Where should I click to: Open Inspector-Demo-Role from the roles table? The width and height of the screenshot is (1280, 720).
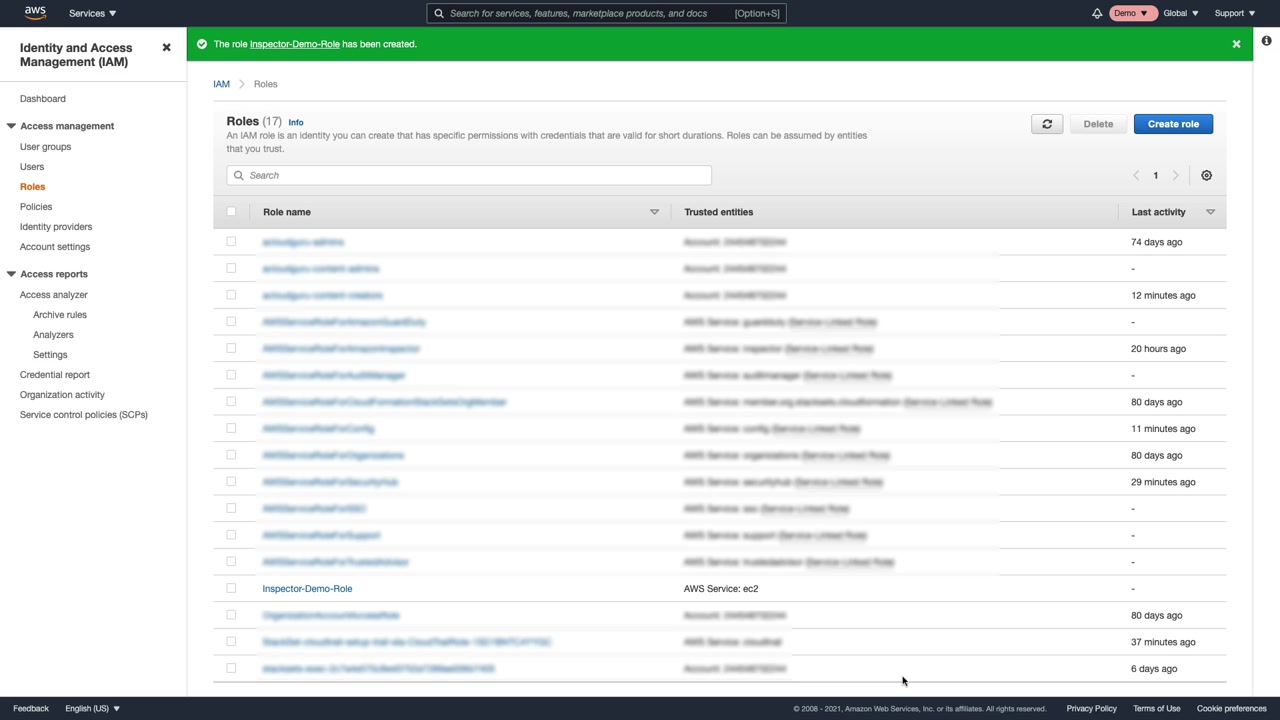pos(307,589)
